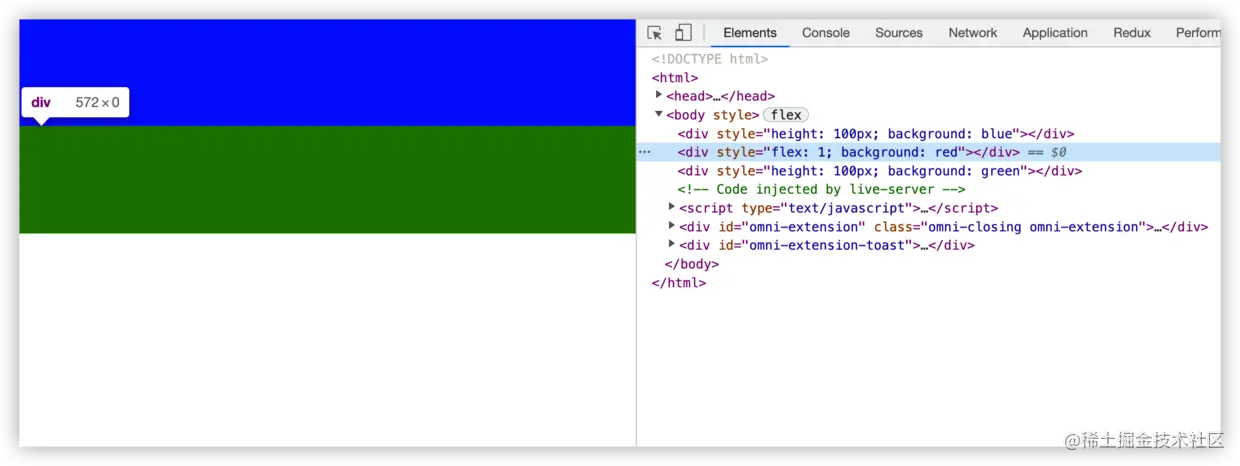Screen dimensions: 1240x466
Task: Click the green box in the page
Action: click(x=327, y=180)
